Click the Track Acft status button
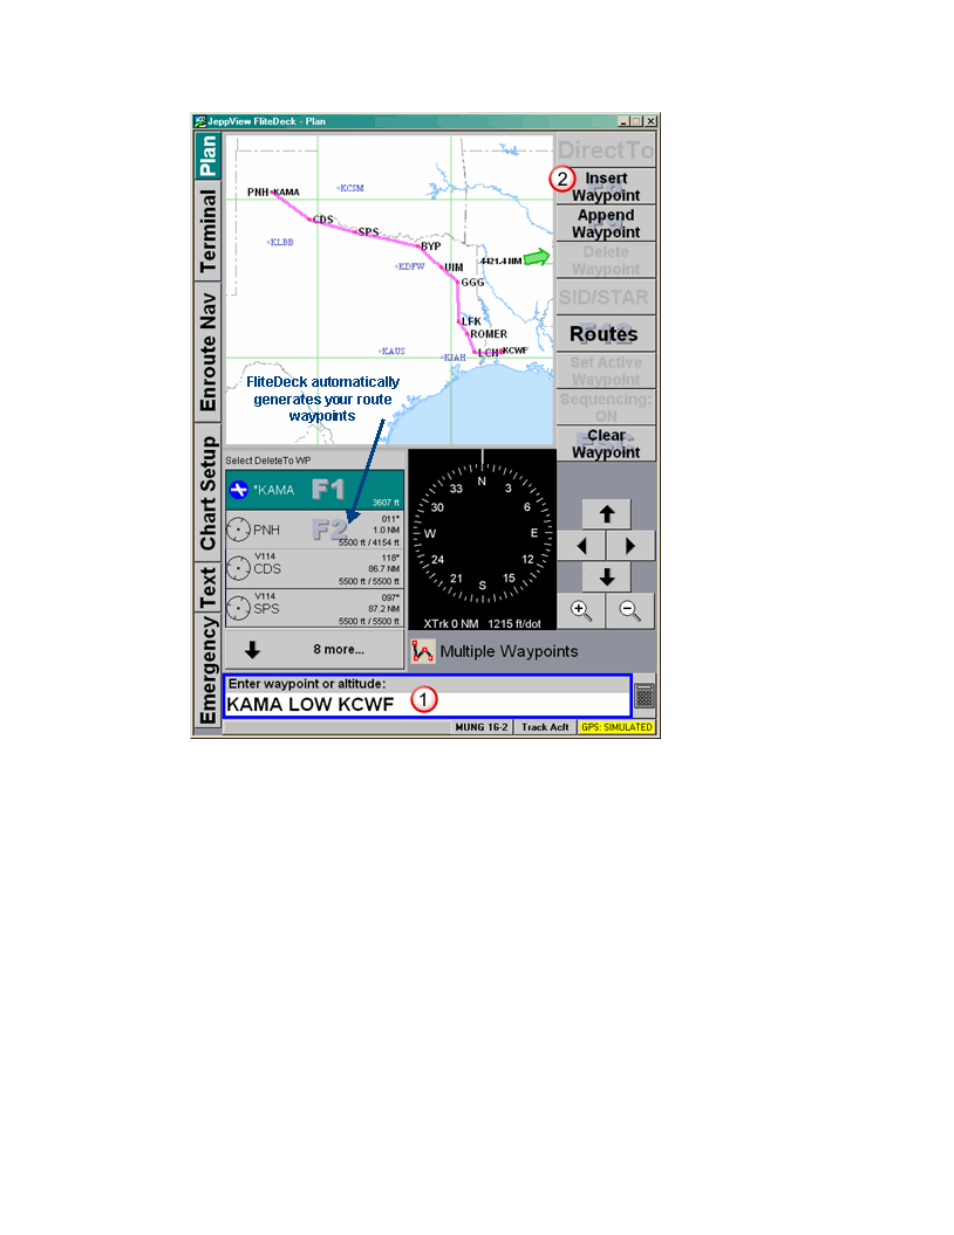This screenshot has width=954, height=1235. (545, 727)
